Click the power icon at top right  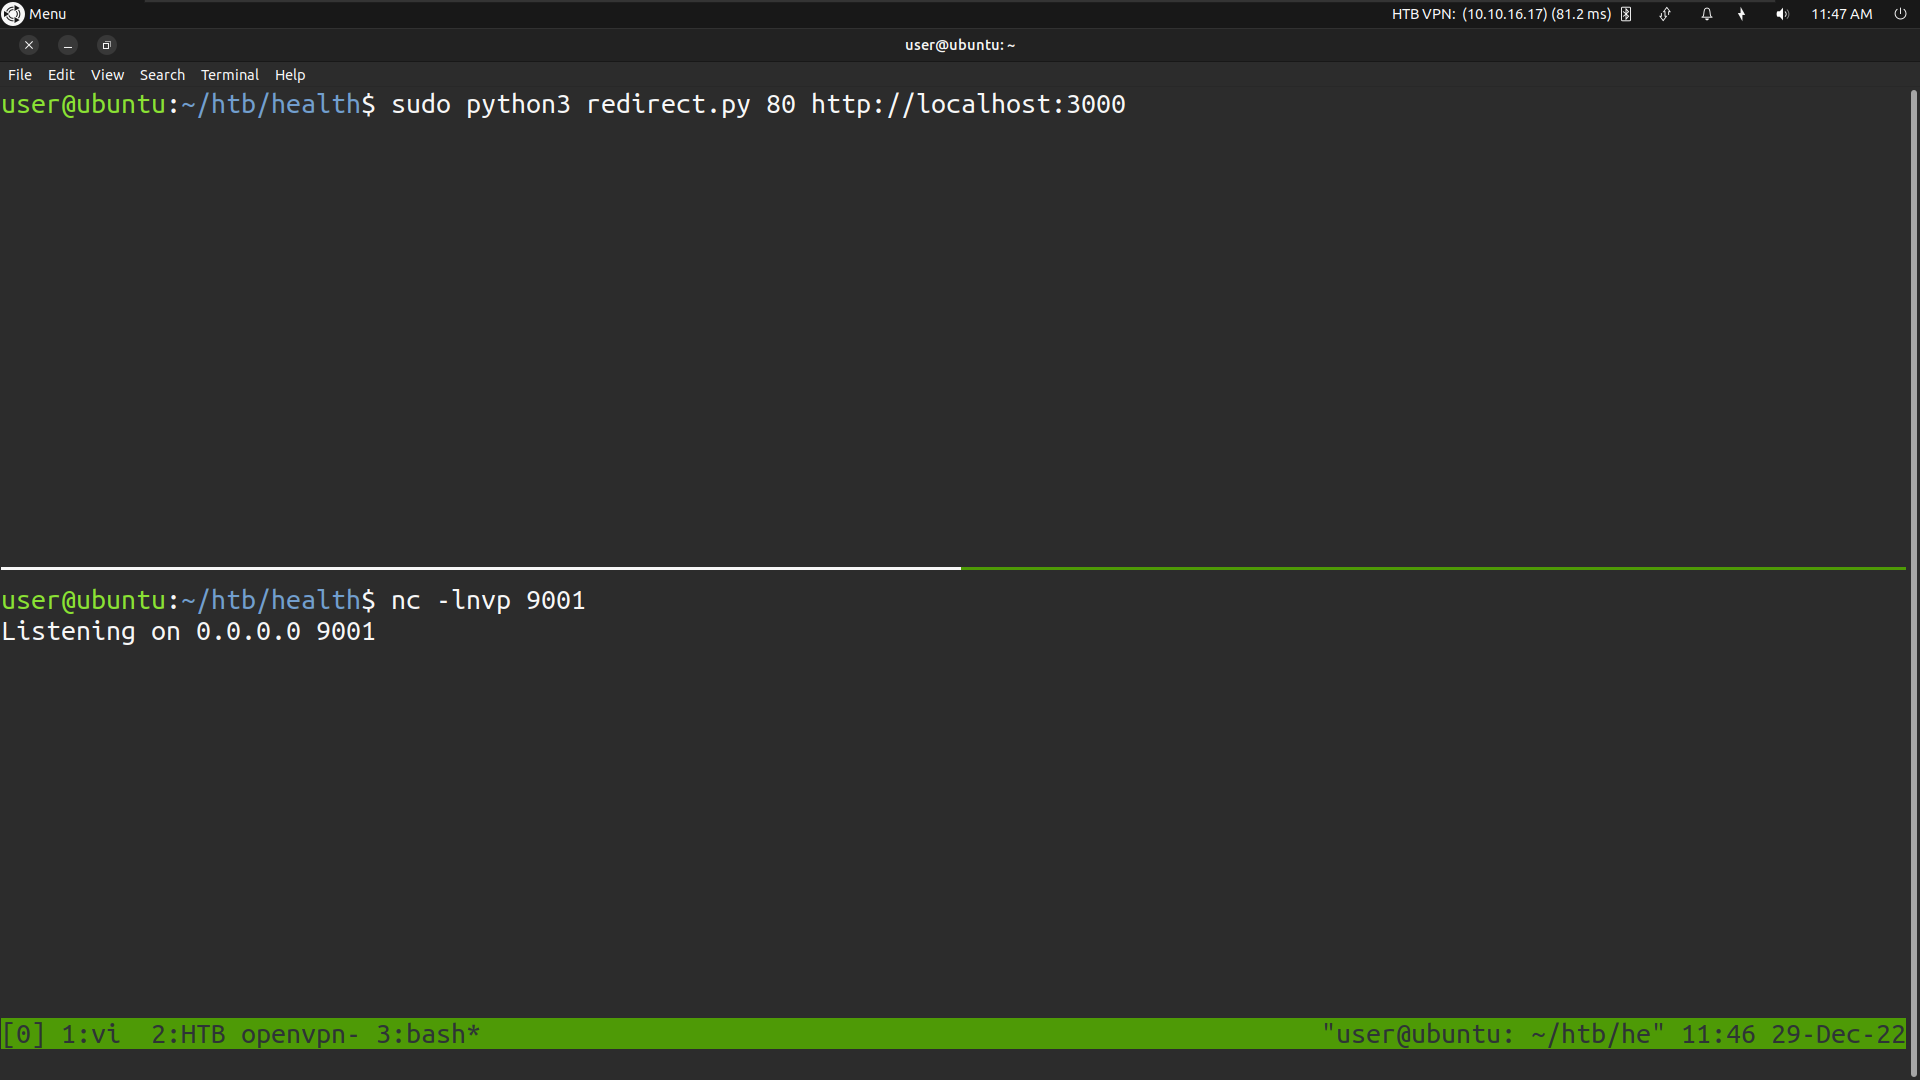[1899, 14]
